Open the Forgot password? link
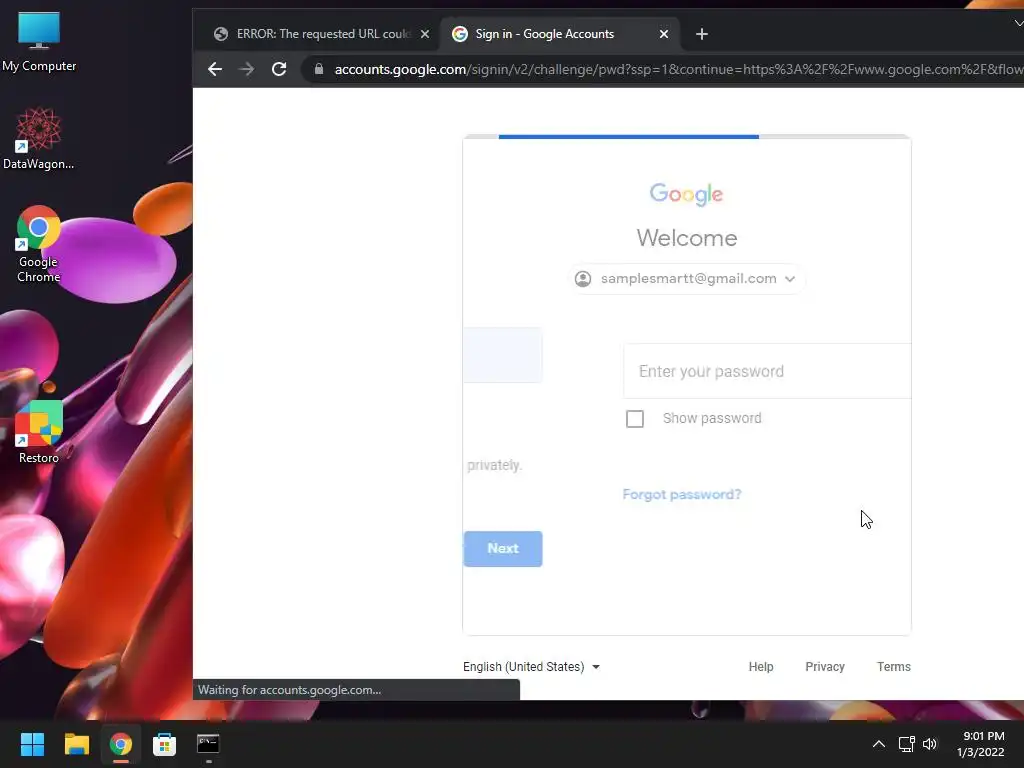This screenshot has width=1024, height=768. 682,494
